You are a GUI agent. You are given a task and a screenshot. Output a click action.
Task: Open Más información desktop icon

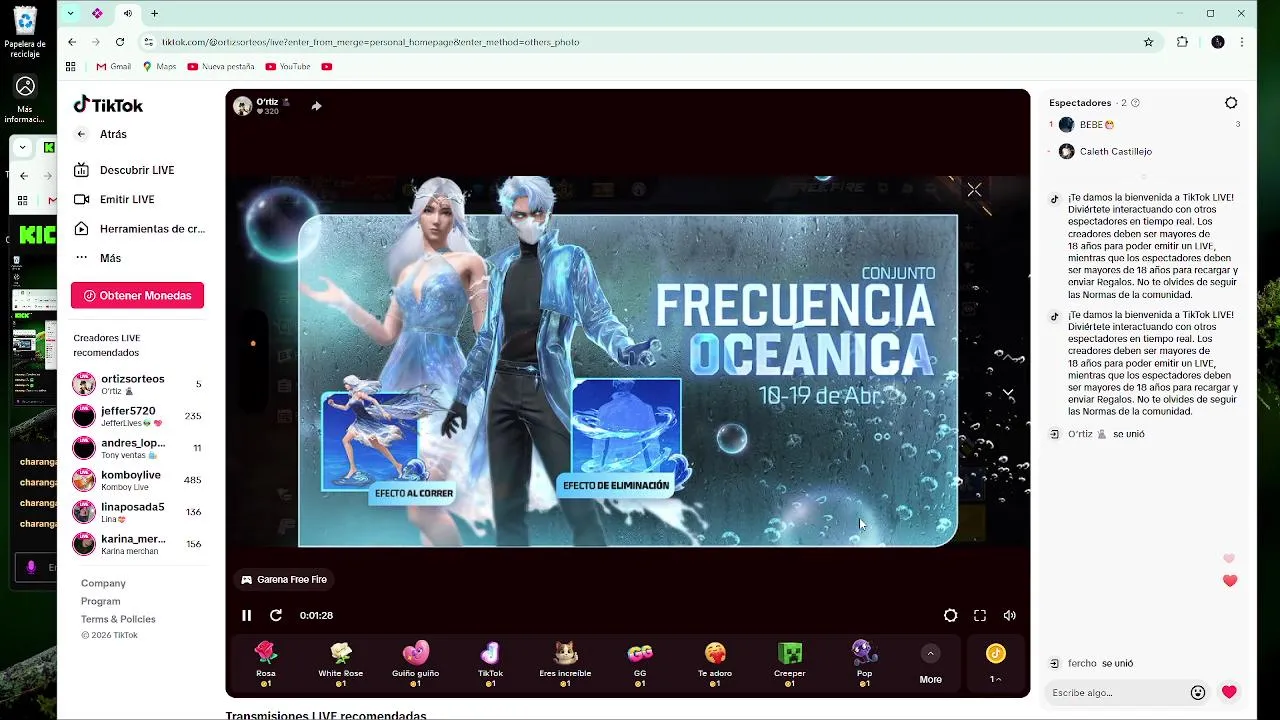[x=25, y=100]
